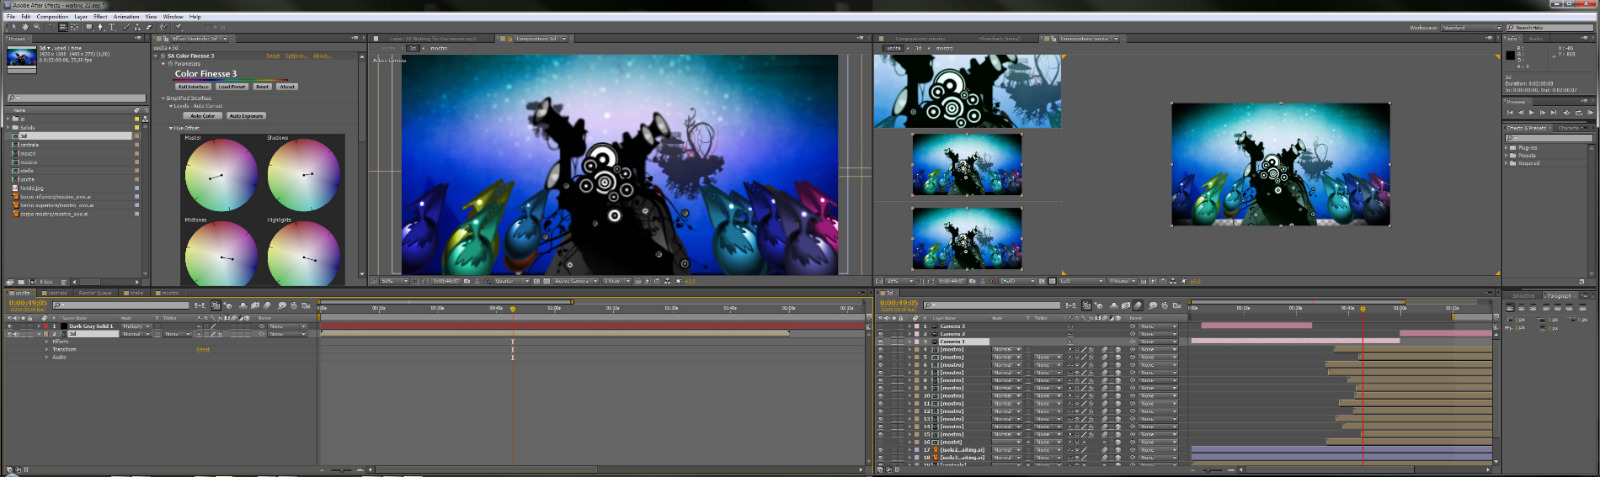Click the About button under Color Finesse 3
The image size is (1600, 477).
(x=287, y=87)
